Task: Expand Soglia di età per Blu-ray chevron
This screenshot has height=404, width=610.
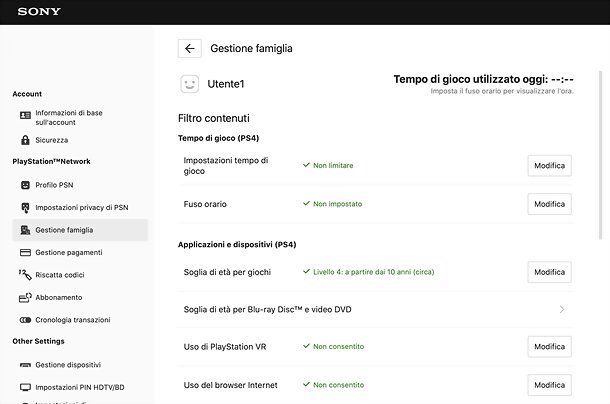Action: 562,309
